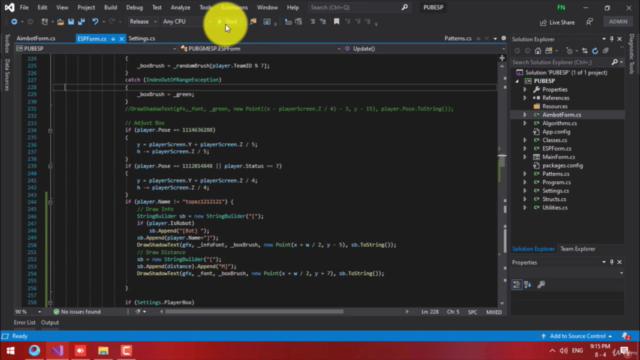
Task: Select Utilities.cs in Solution Explorer
Action: click(x=555, y=208)
